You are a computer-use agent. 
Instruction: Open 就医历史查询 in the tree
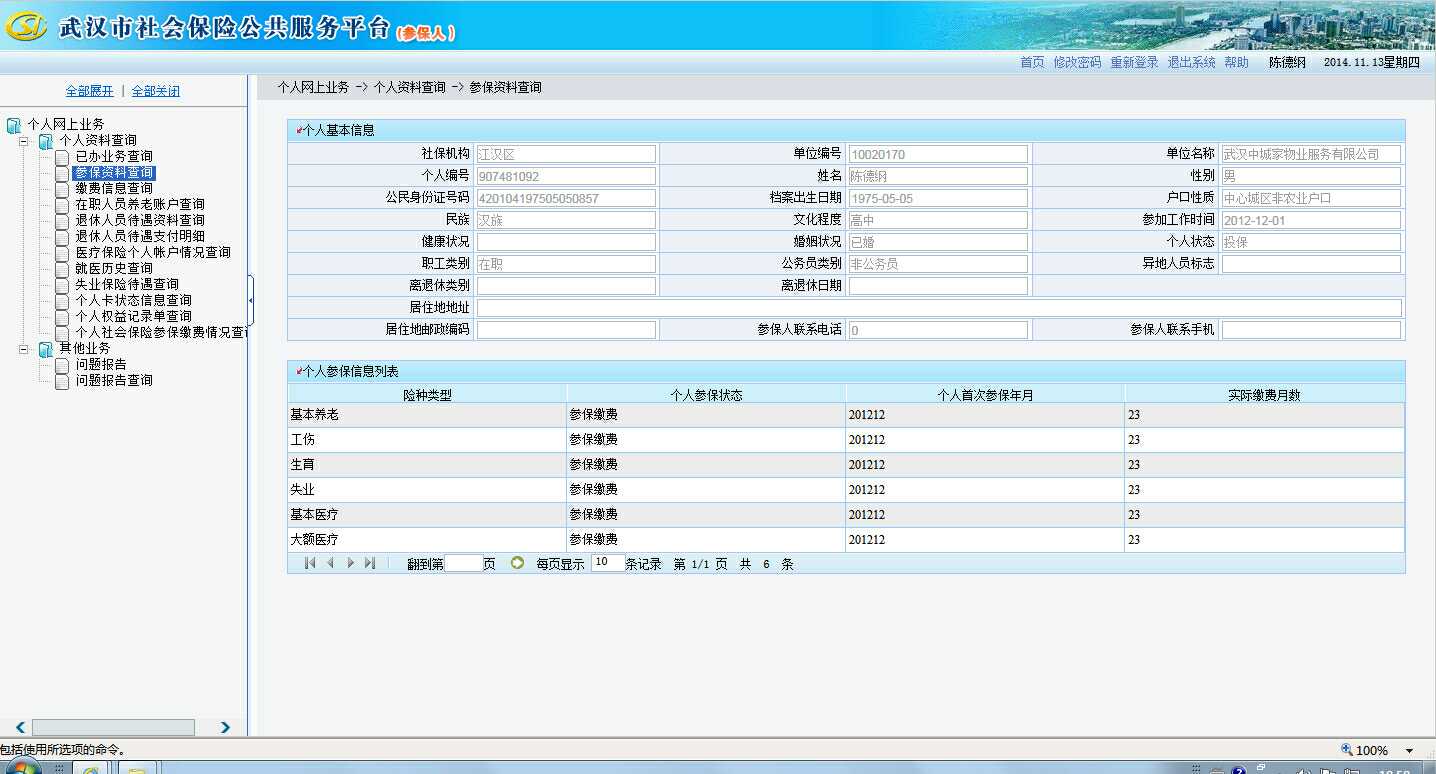click(x=114, y=268)
